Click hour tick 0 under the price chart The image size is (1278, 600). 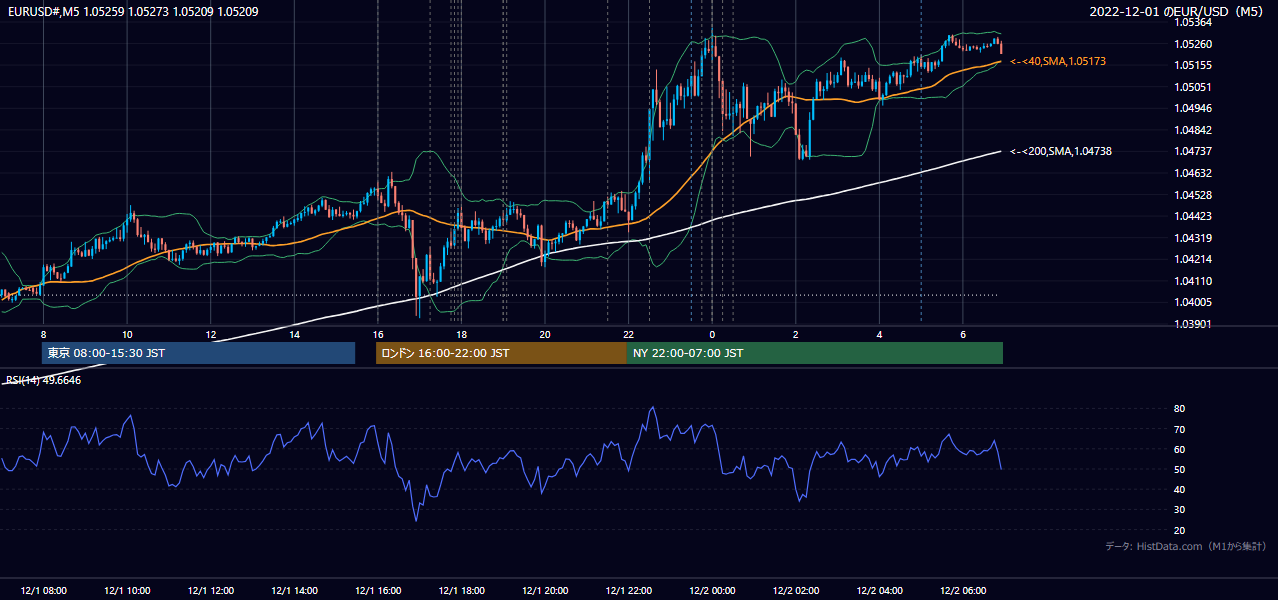coord(712,334)
